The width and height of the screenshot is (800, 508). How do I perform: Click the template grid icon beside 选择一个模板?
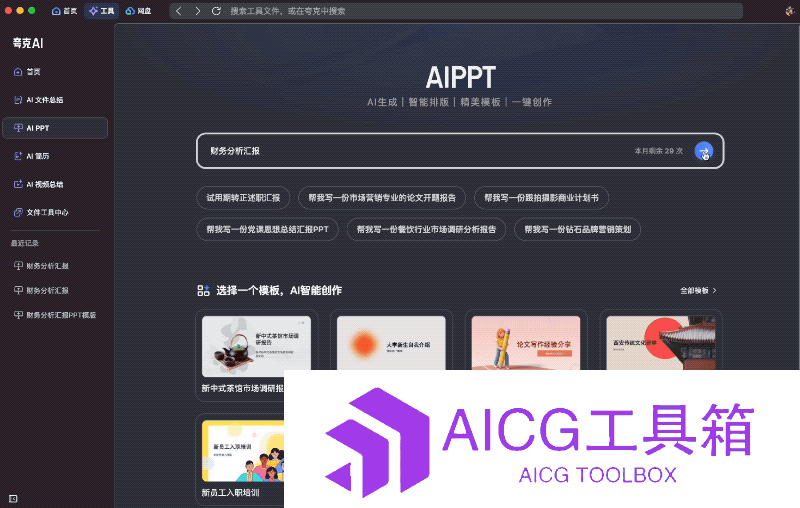click(203, 291)
